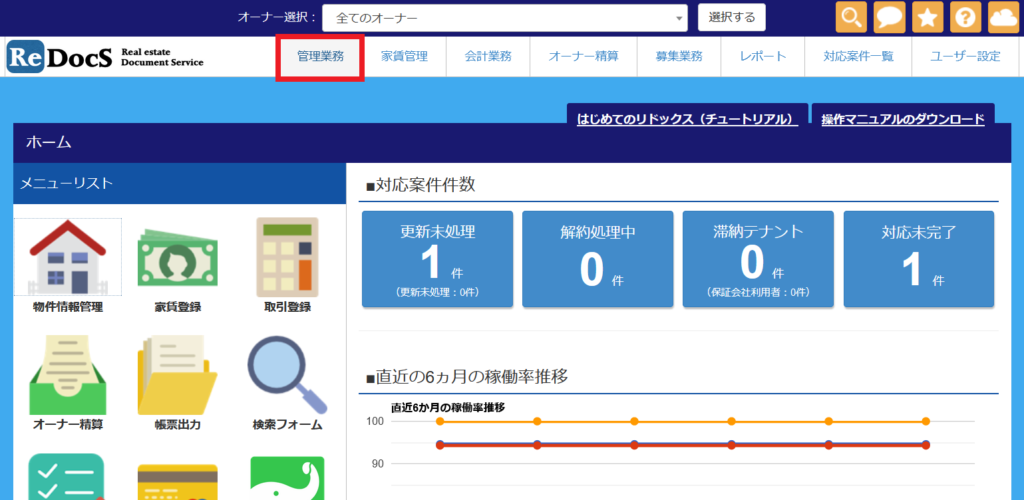Click the 解約処理中 count card
1024x500 pixels.
point(598,259)
